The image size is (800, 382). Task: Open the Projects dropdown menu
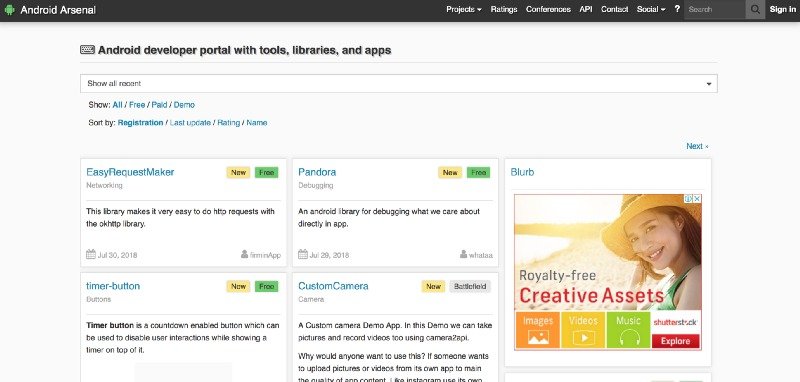[x=464, y=9]
